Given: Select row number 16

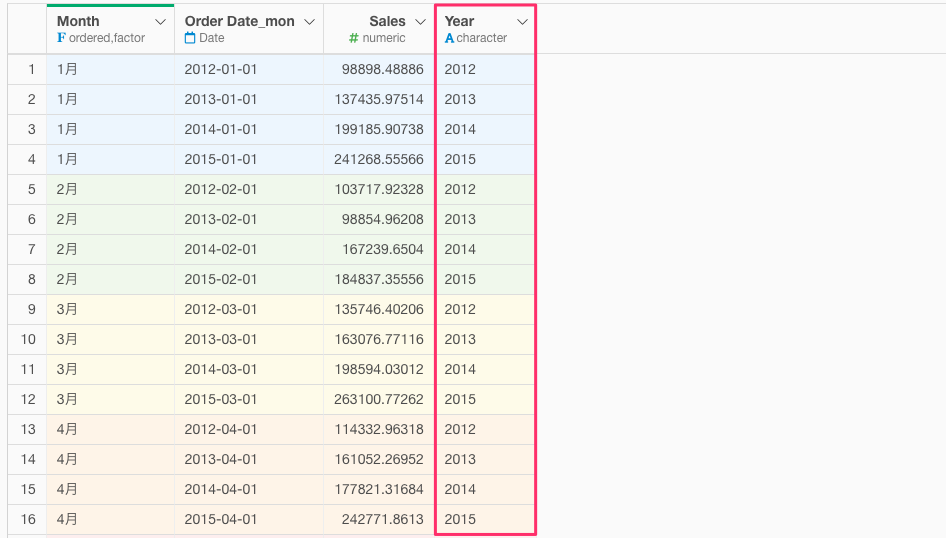Looking at the screenshot, I should coord(28,519).
